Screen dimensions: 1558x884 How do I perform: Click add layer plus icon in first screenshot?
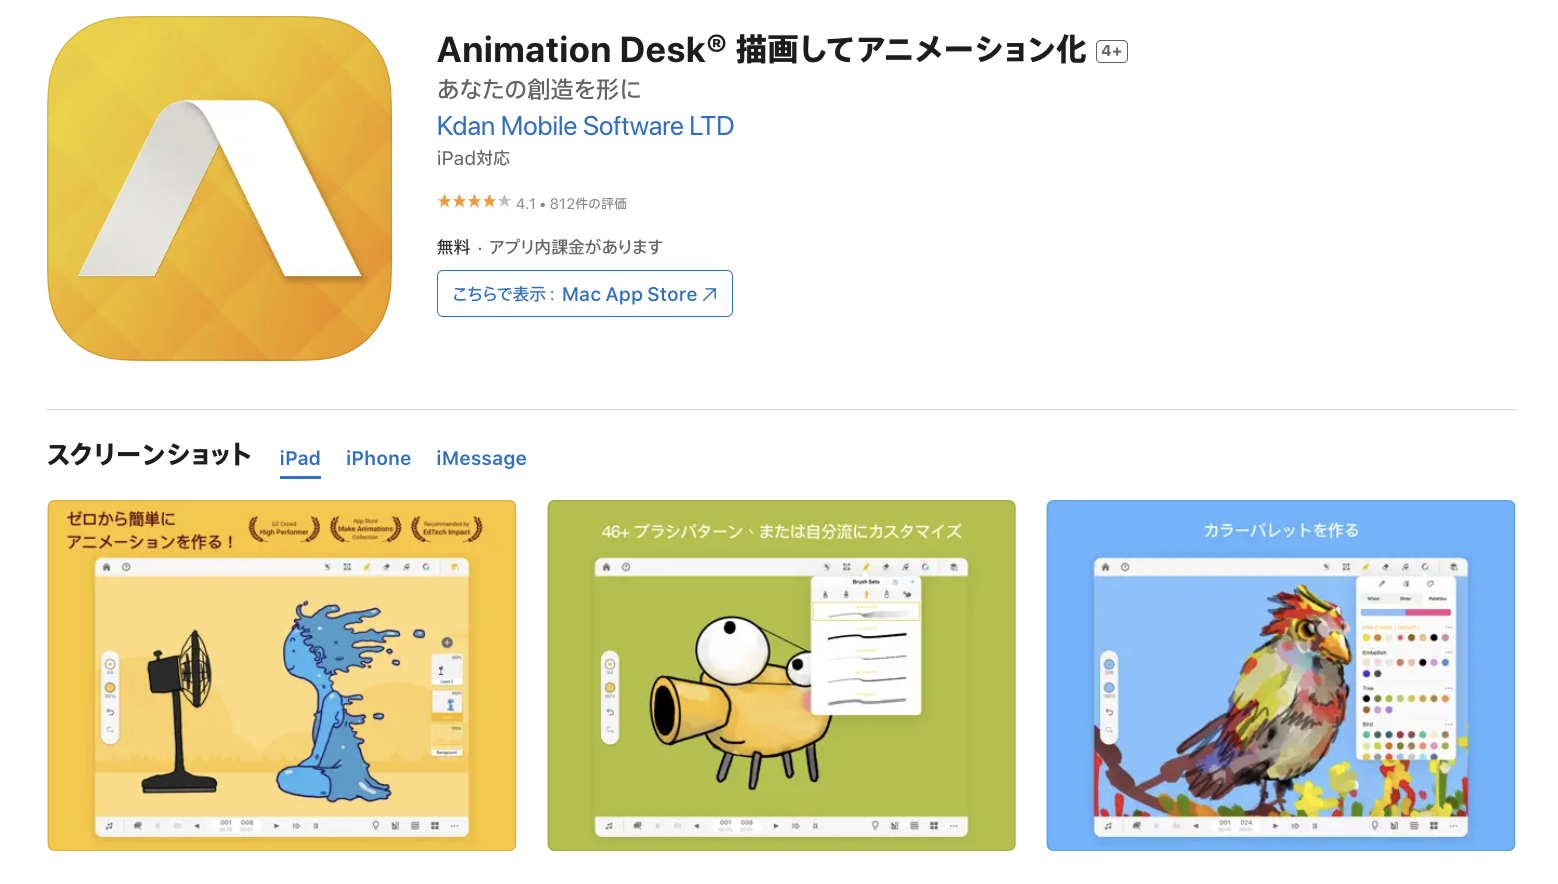click(x=447, y=642)
